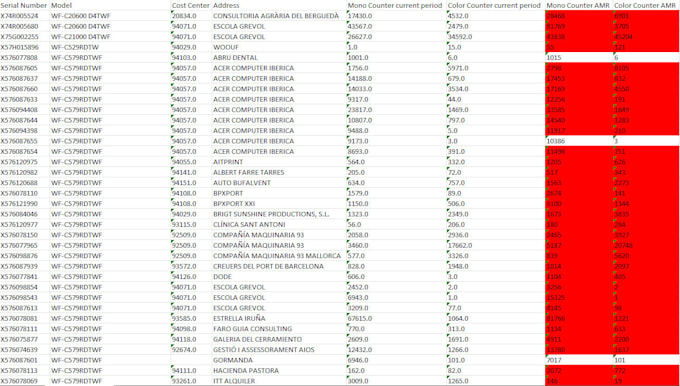This screenshot has width=680, height=386.
Task: Click the Mono Counter AMR header
Action: point(579,6)
